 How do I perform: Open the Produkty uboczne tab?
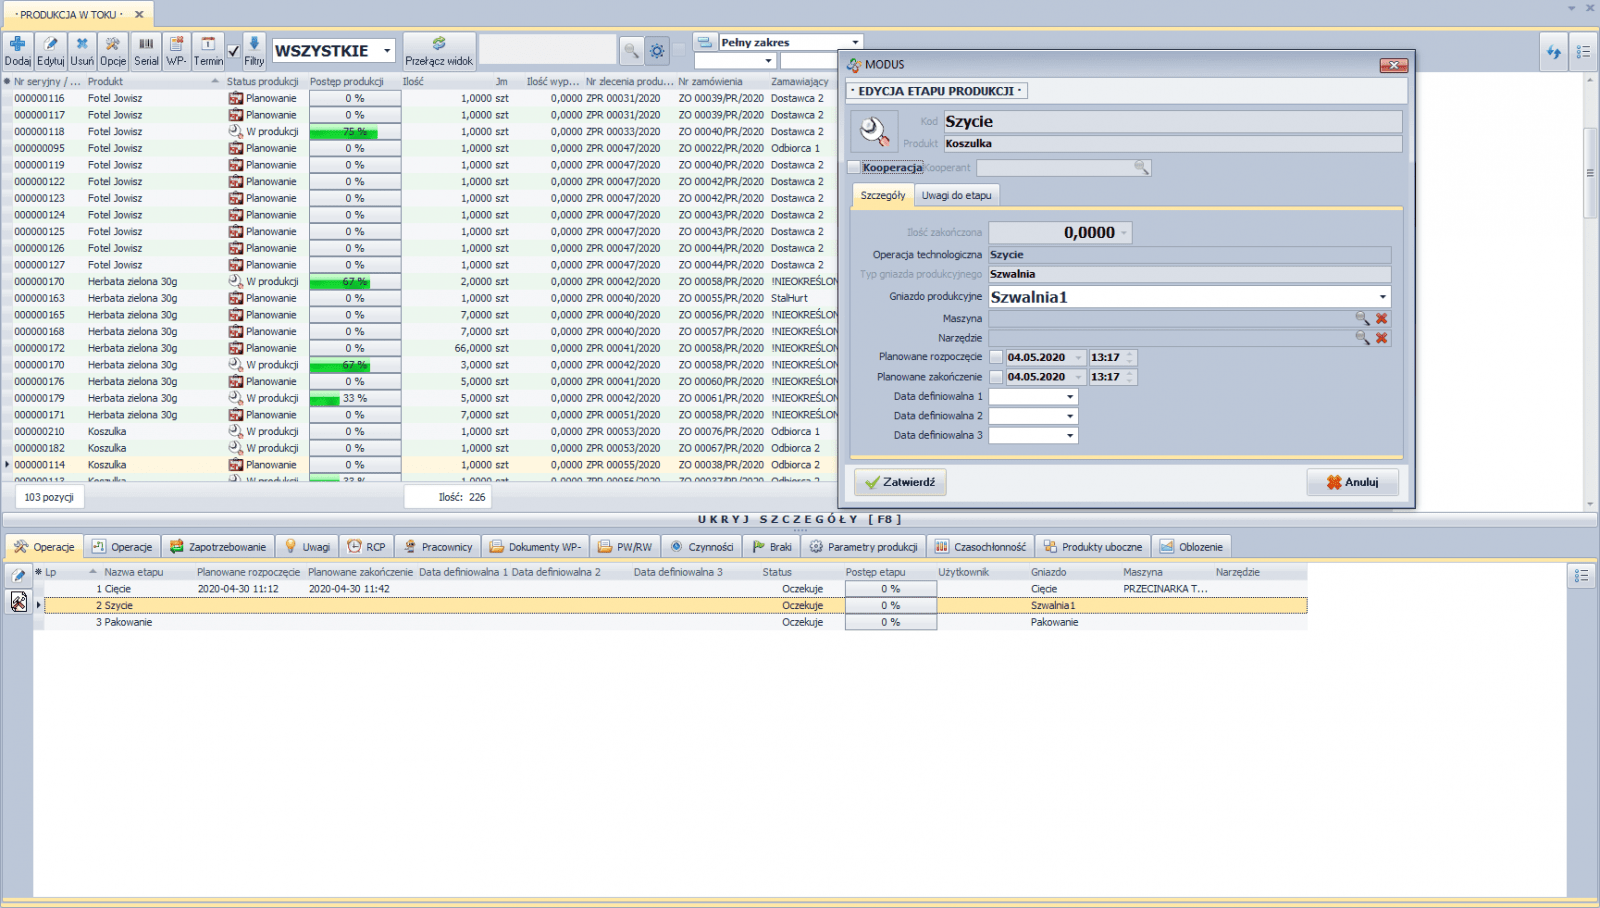[1092, 547]
